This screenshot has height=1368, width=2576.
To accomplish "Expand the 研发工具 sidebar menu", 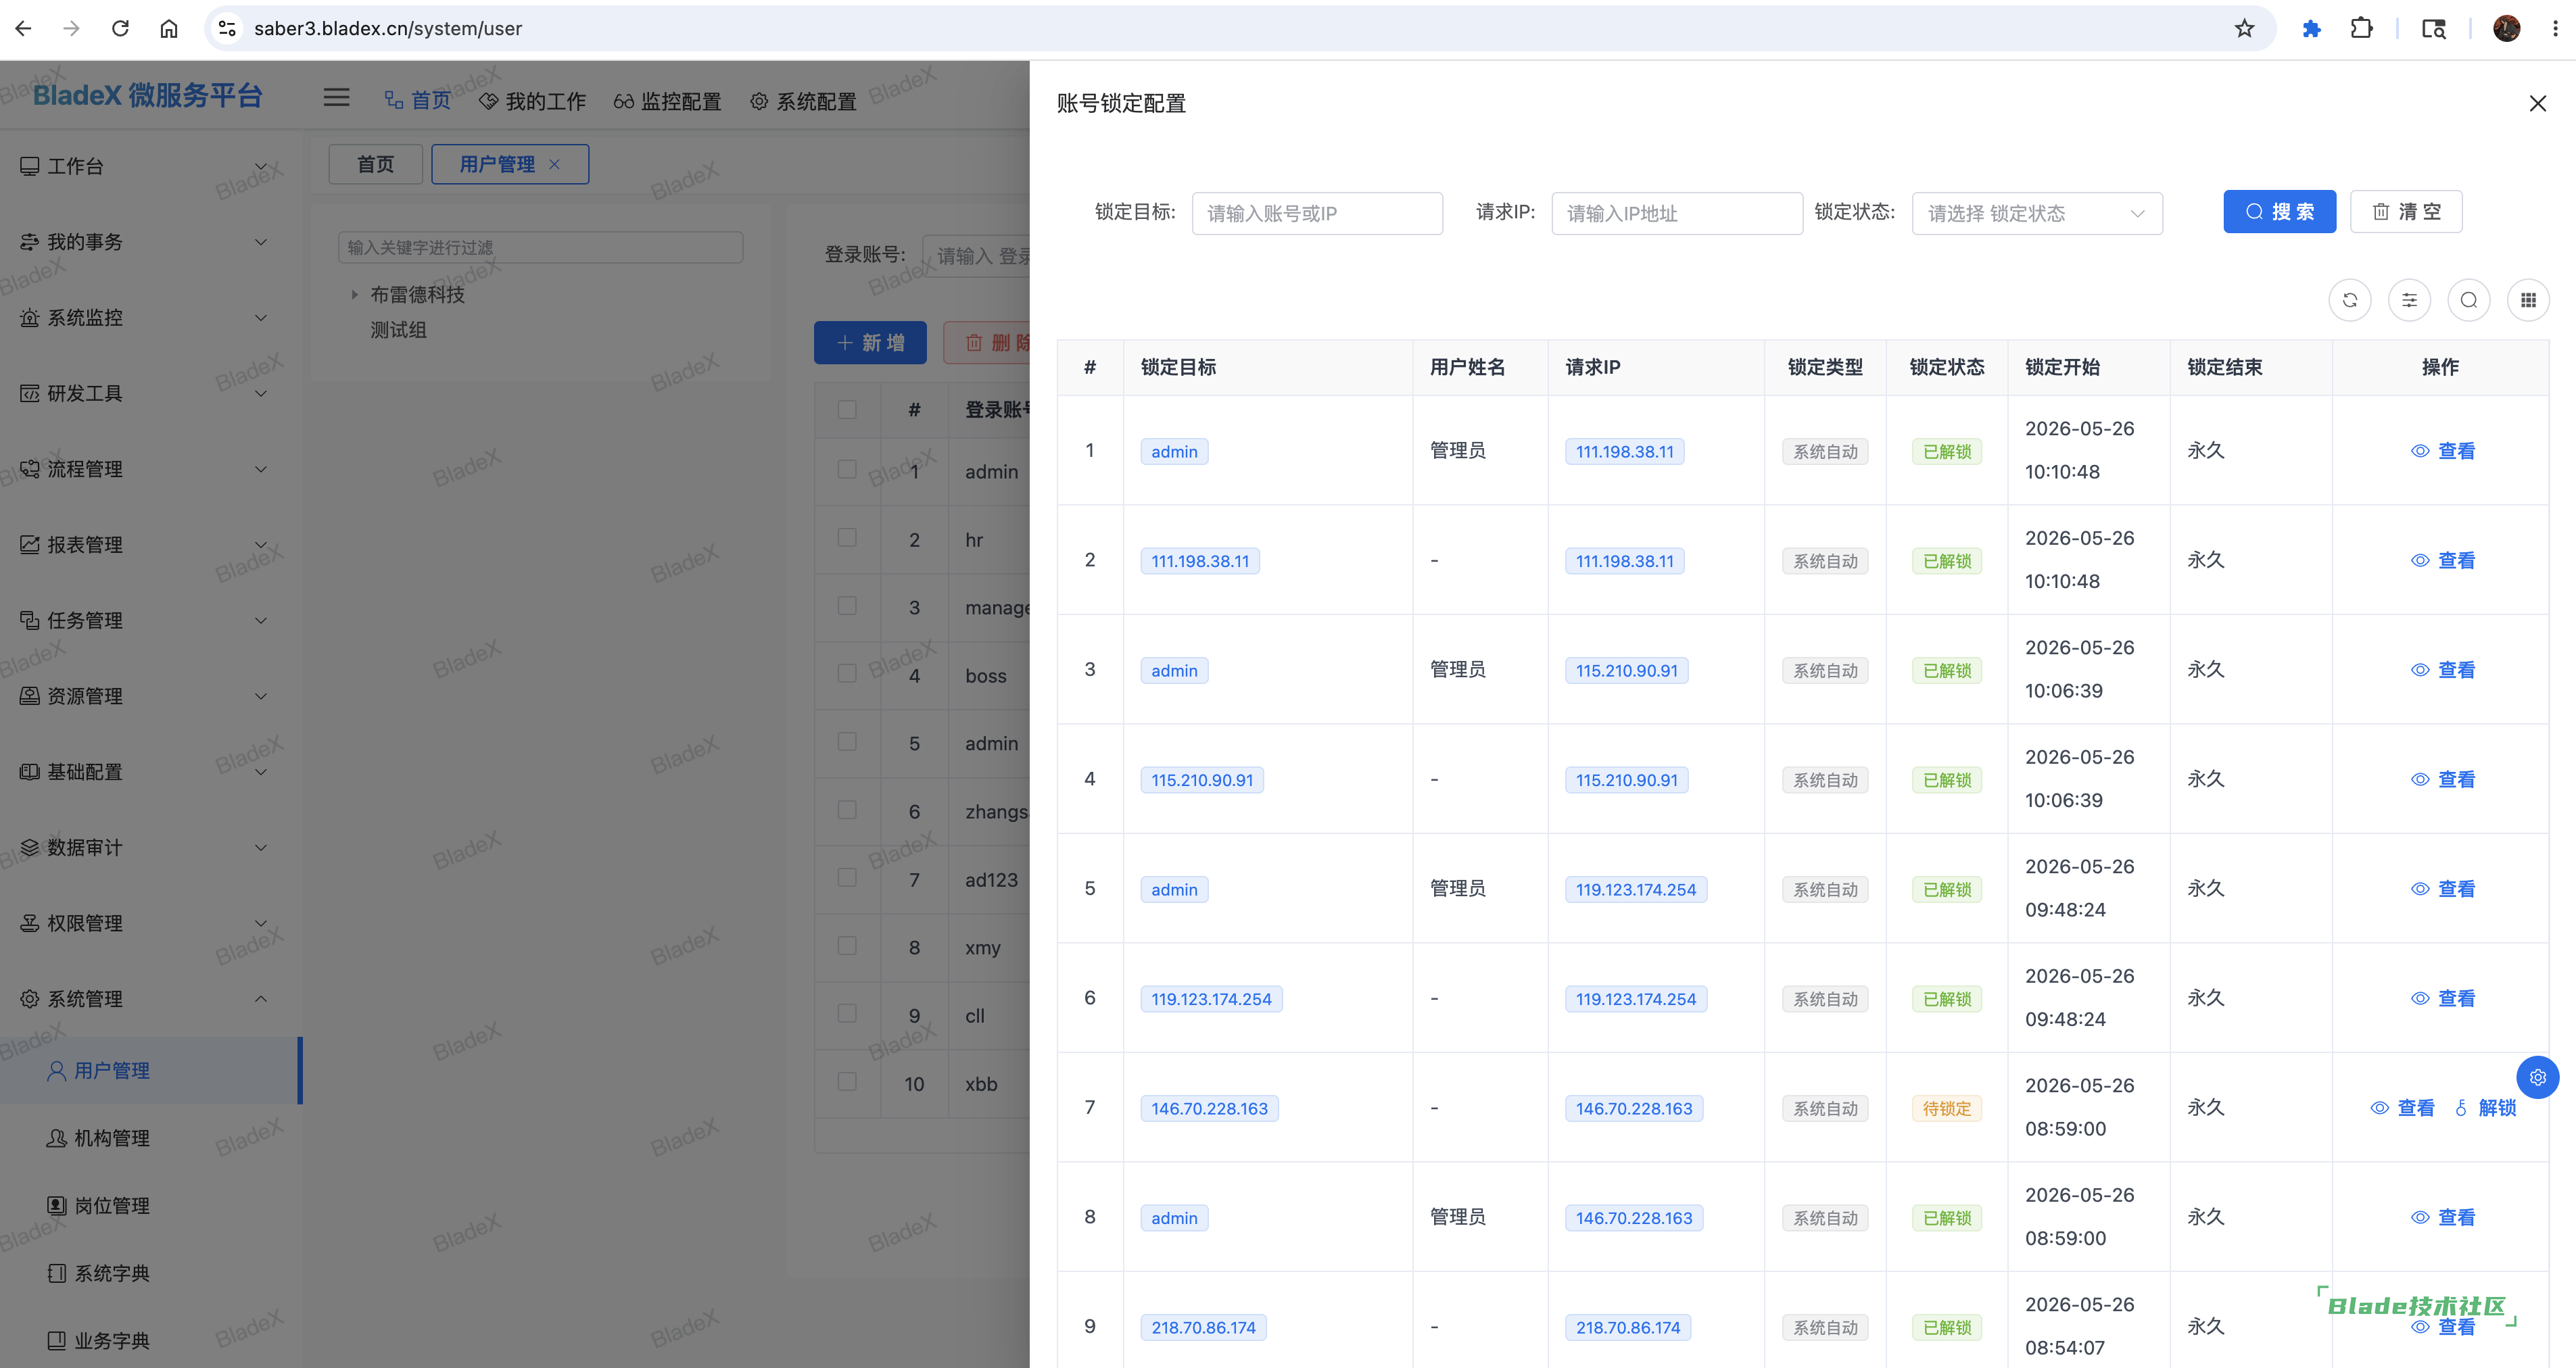I will (150, 393).
